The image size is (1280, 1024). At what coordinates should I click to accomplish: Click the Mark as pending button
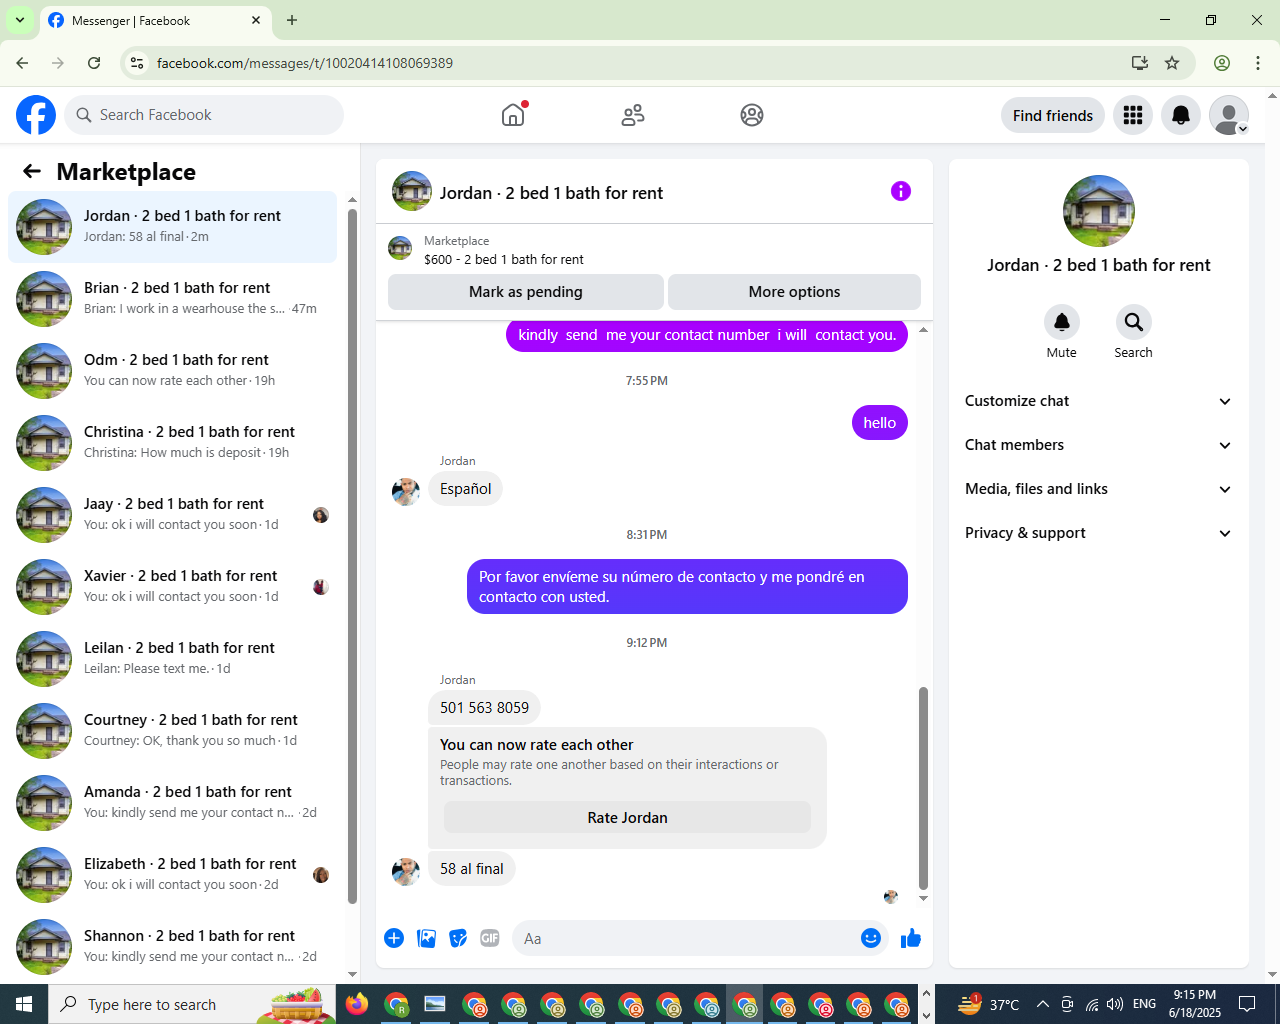coord(526,292)
